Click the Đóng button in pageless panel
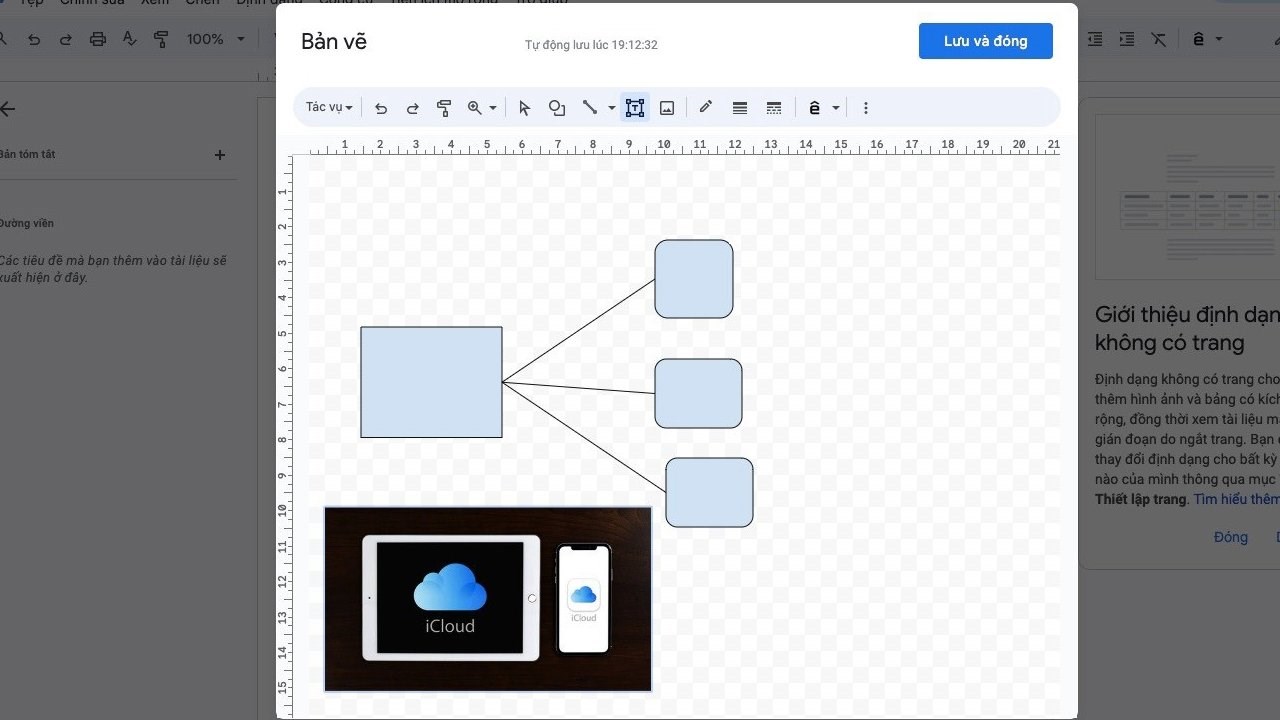 (1231, 537)
